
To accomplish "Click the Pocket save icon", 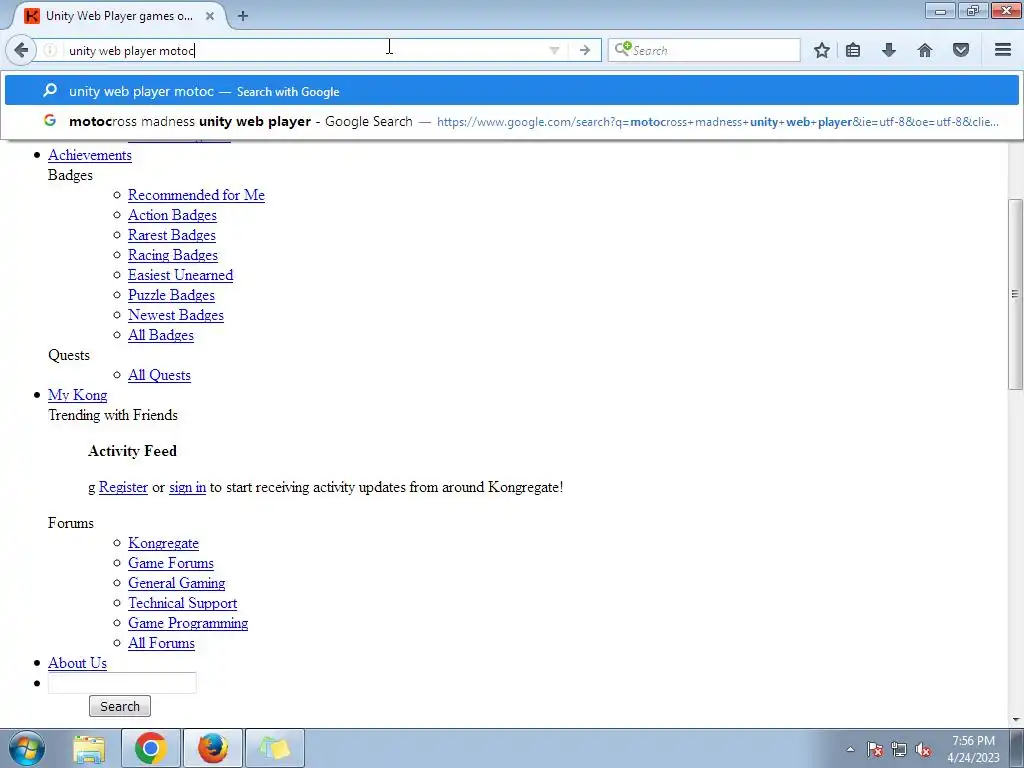I will click(961, 50).
